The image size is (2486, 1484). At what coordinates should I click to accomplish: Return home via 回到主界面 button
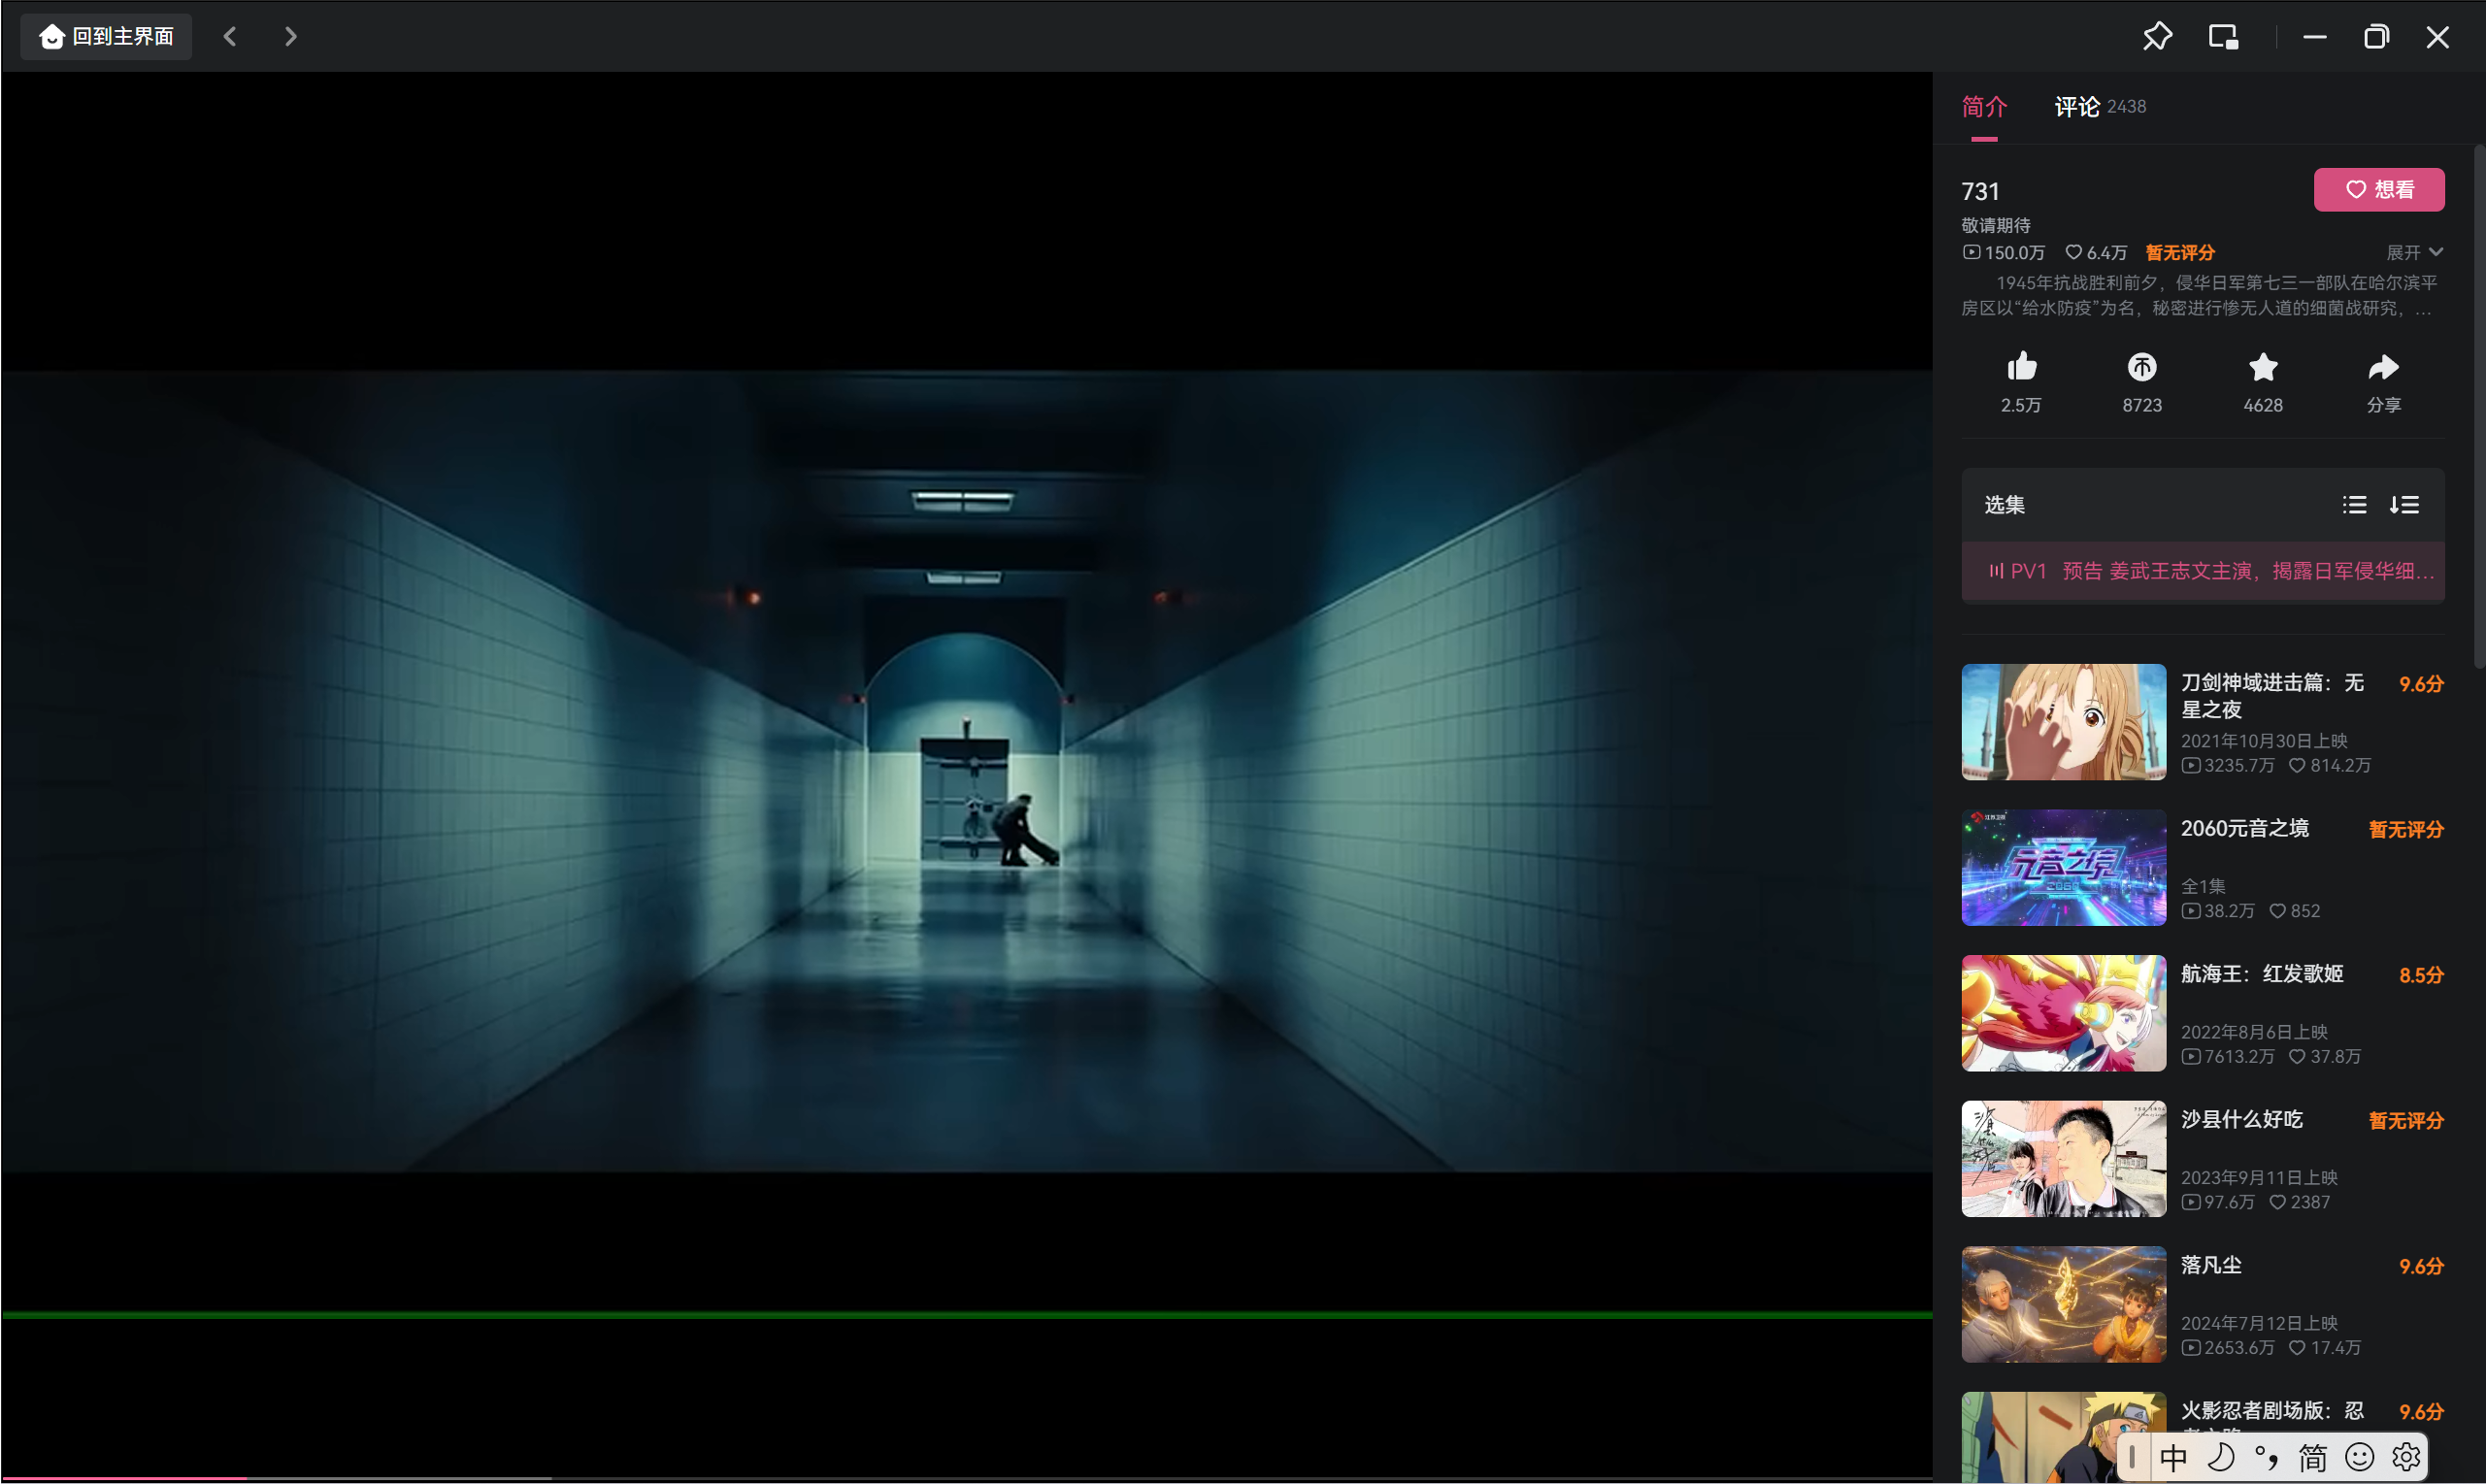(x=106, y=37)
